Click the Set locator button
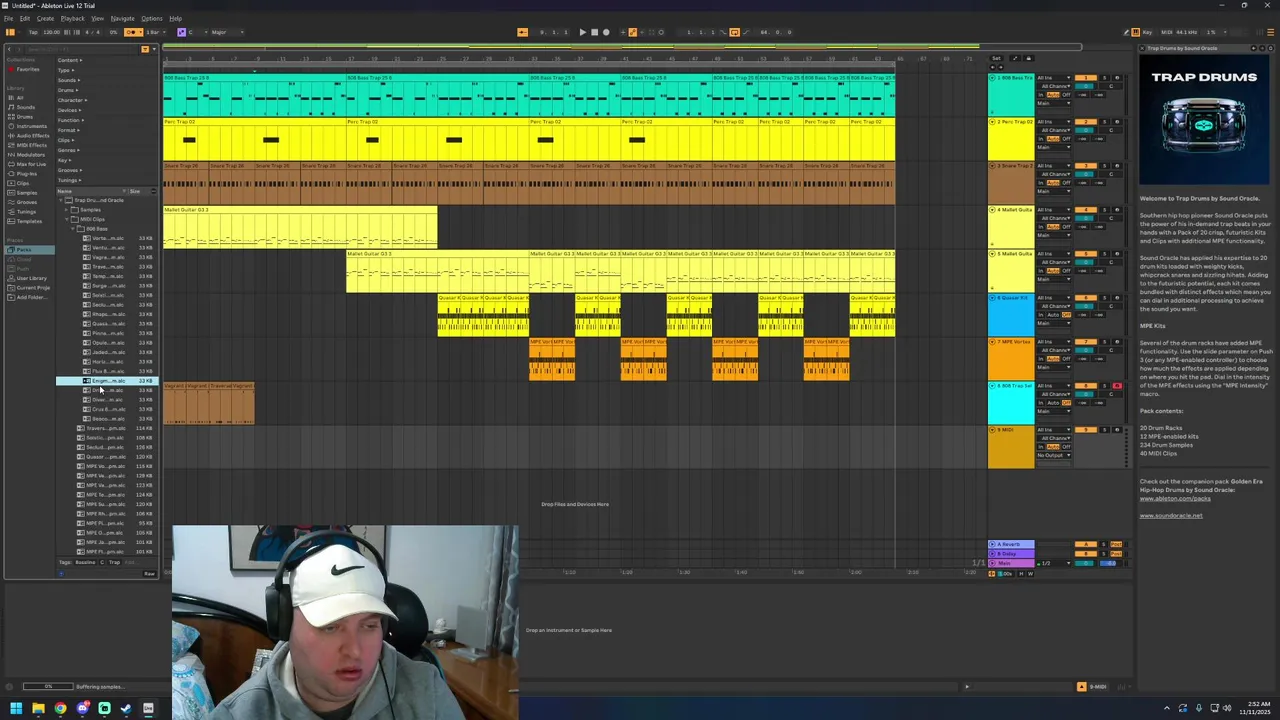 [996, 58]
